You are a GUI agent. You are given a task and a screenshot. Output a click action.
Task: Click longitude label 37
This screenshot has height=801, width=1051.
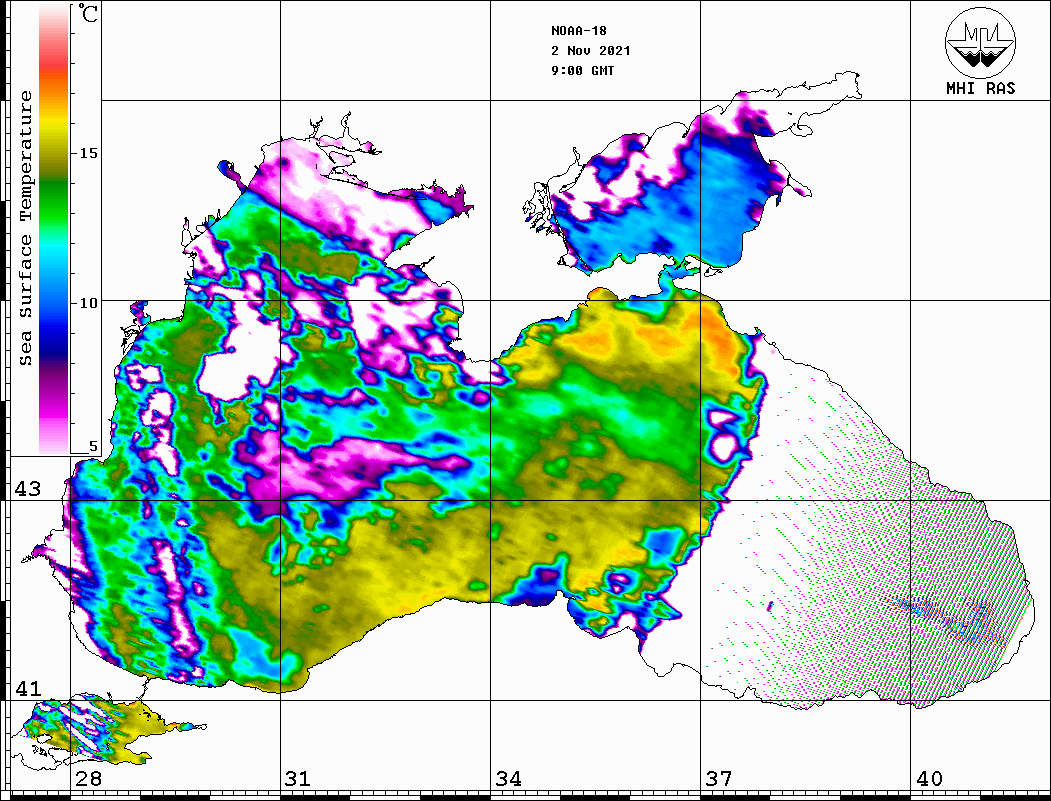[x=719, y=779]
